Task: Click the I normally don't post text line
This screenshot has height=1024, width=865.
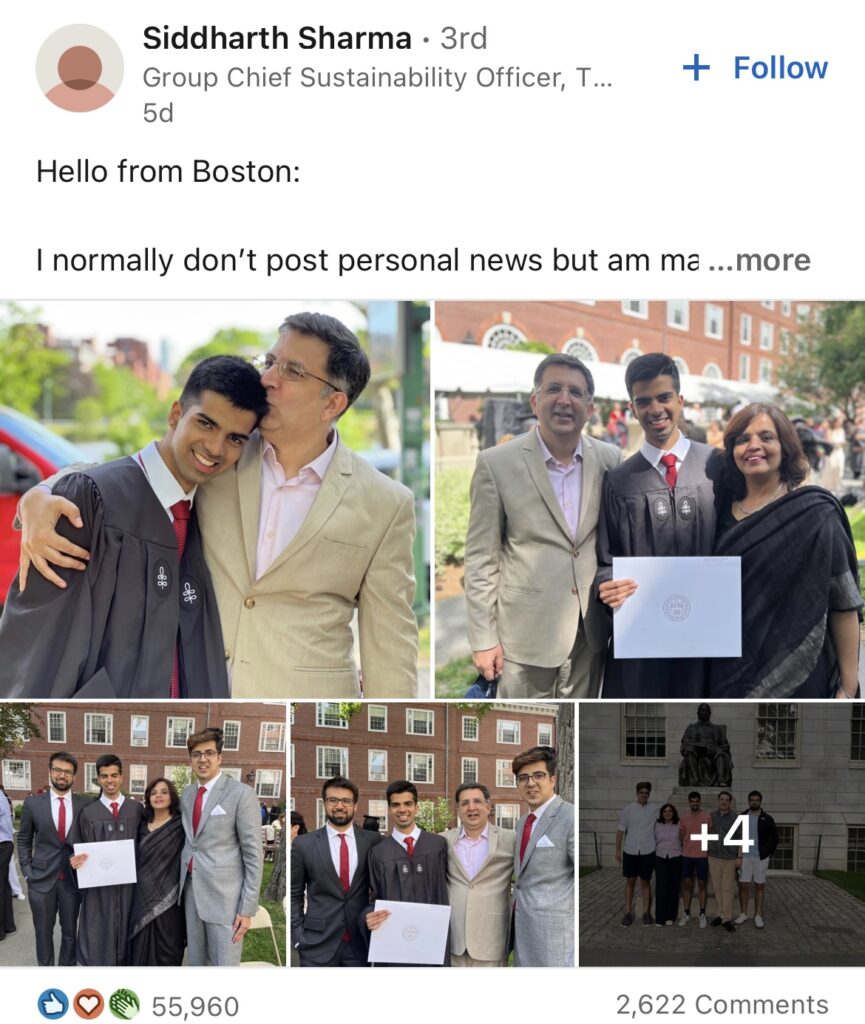Action: click(368, 260)
